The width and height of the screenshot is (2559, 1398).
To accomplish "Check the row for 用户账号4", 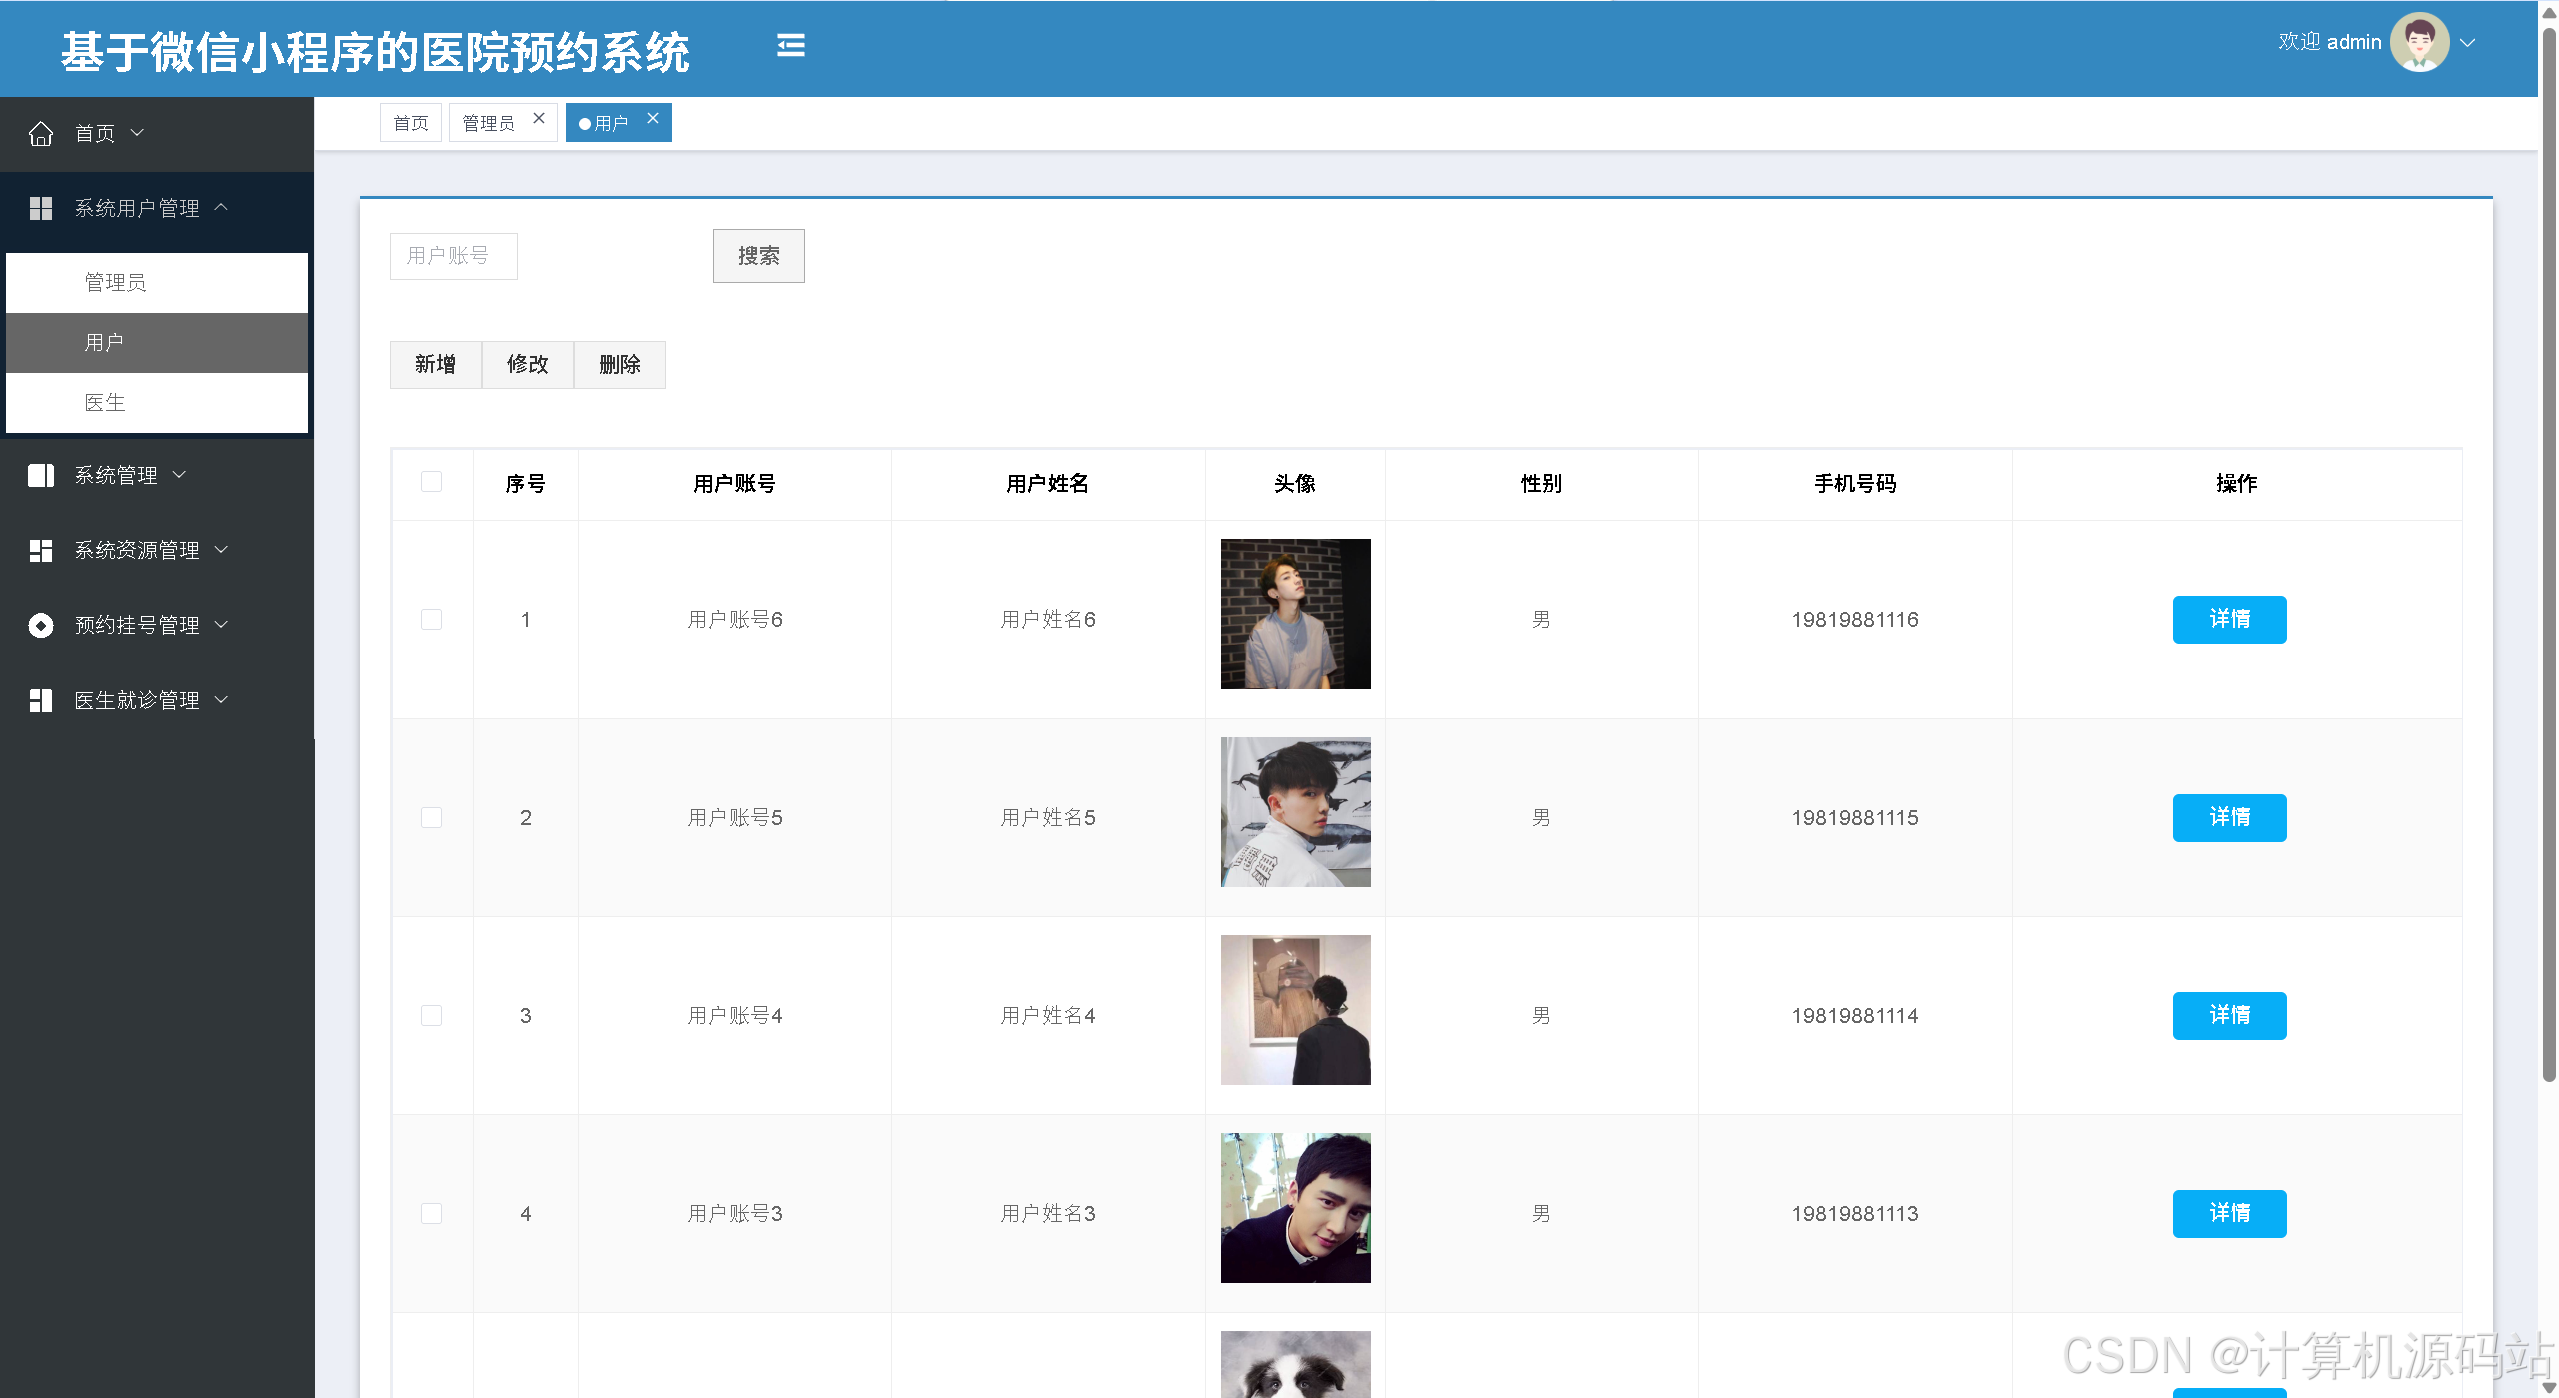I will point(431,1015).
